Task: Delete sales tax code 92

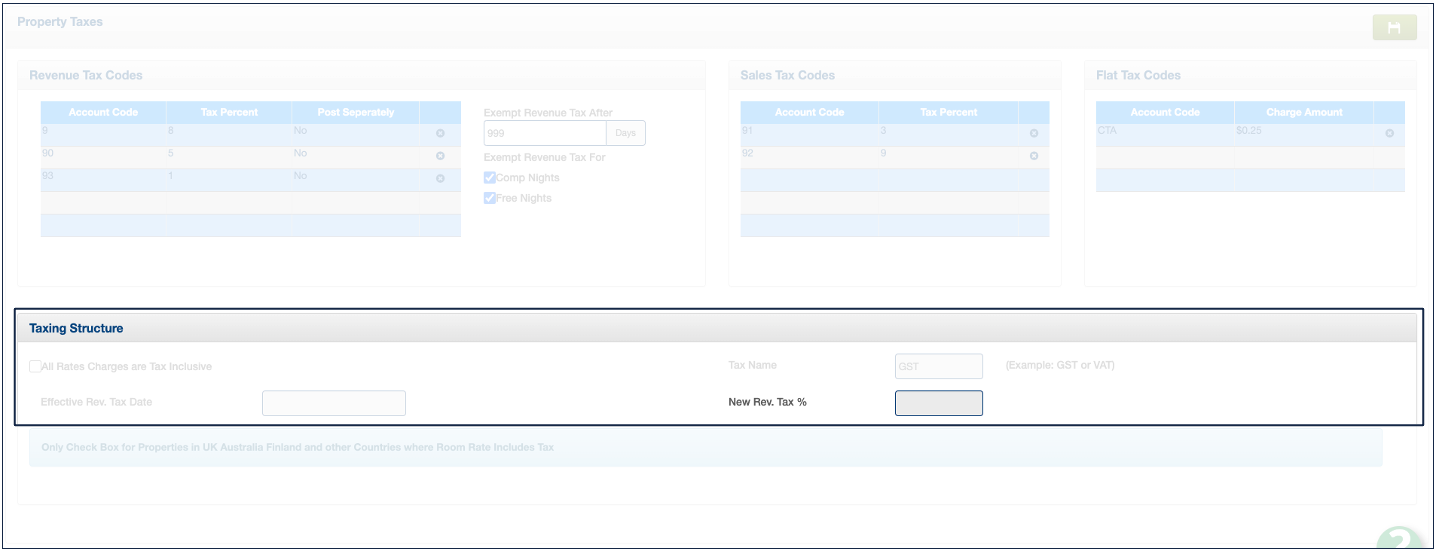Action: pos(1034,157)
